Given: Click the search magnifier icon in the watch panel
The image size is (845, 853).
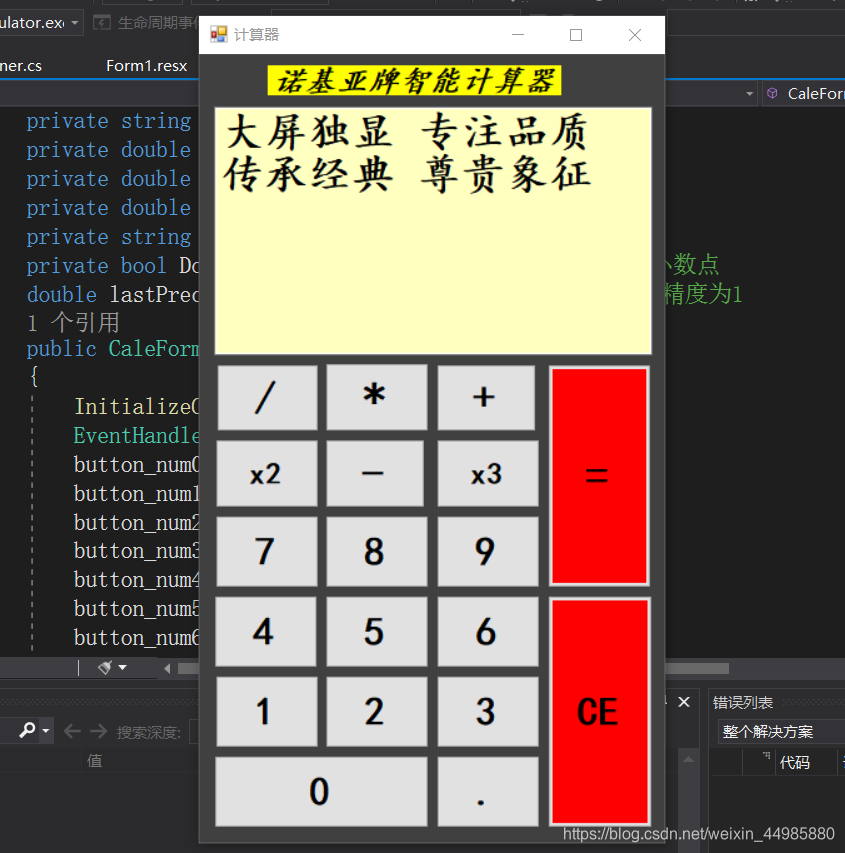Looking at the screenshot, I should pos(26,730).
